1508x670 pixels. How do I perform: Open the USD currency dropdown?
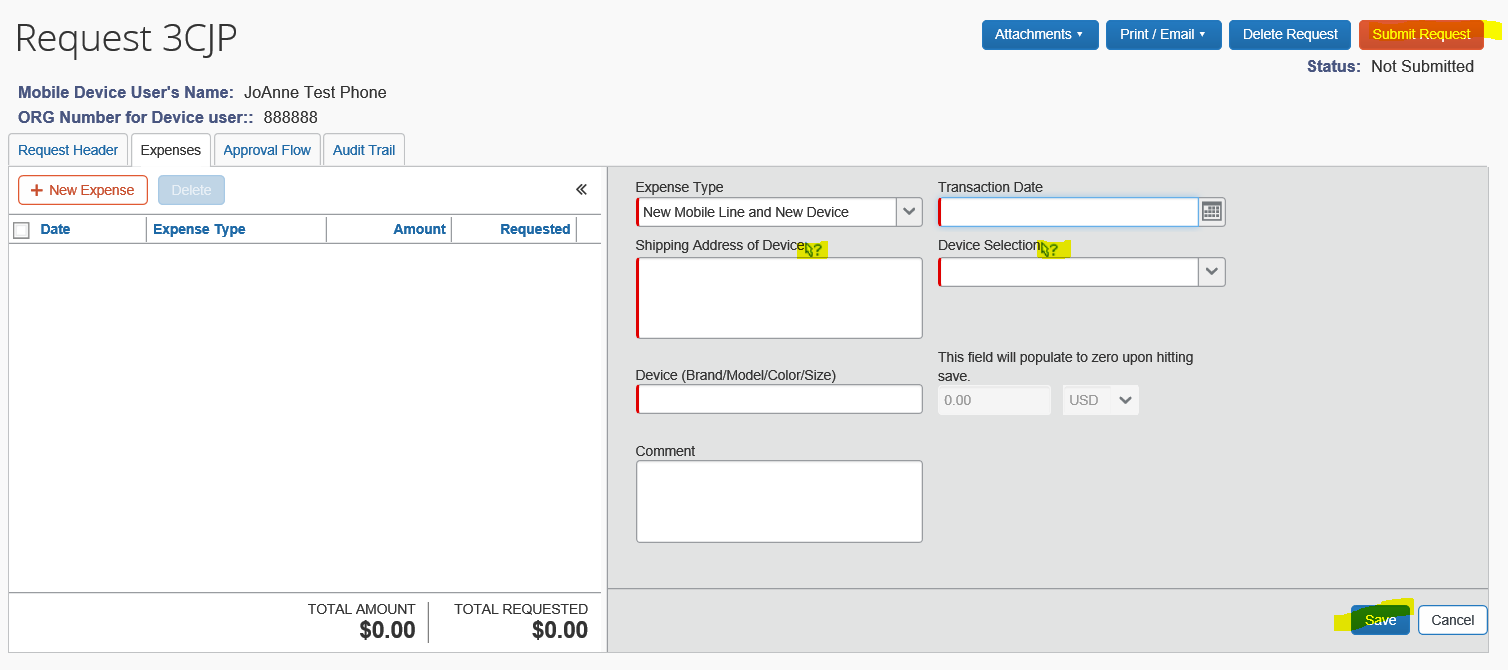point(1100,400)
